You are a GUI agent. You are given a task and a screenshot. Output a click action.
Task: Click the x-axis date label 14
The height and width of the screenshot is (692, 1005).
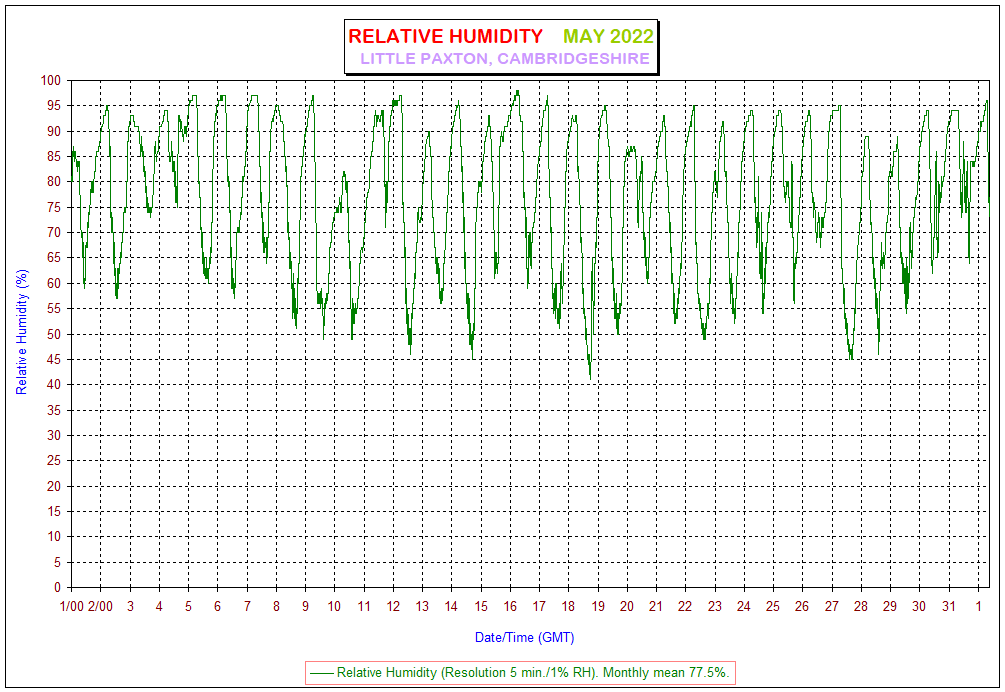[451, 606]
